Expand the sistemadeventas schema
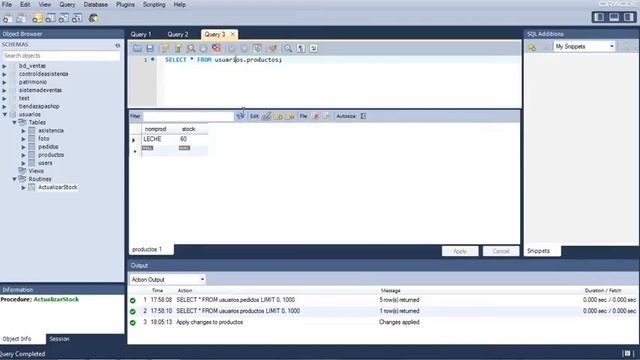This screenshot has width=640, height=360. (4, 90)
